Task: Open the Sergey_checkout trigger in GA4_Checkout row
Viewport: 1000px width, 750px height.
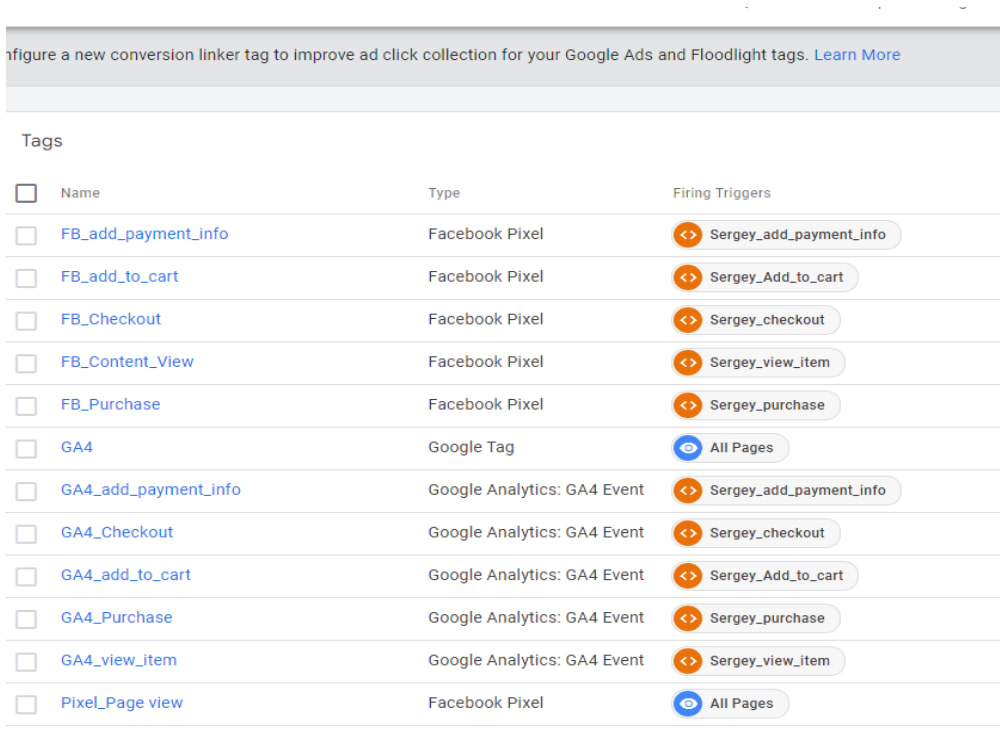Action: click(x=767, y=533)
